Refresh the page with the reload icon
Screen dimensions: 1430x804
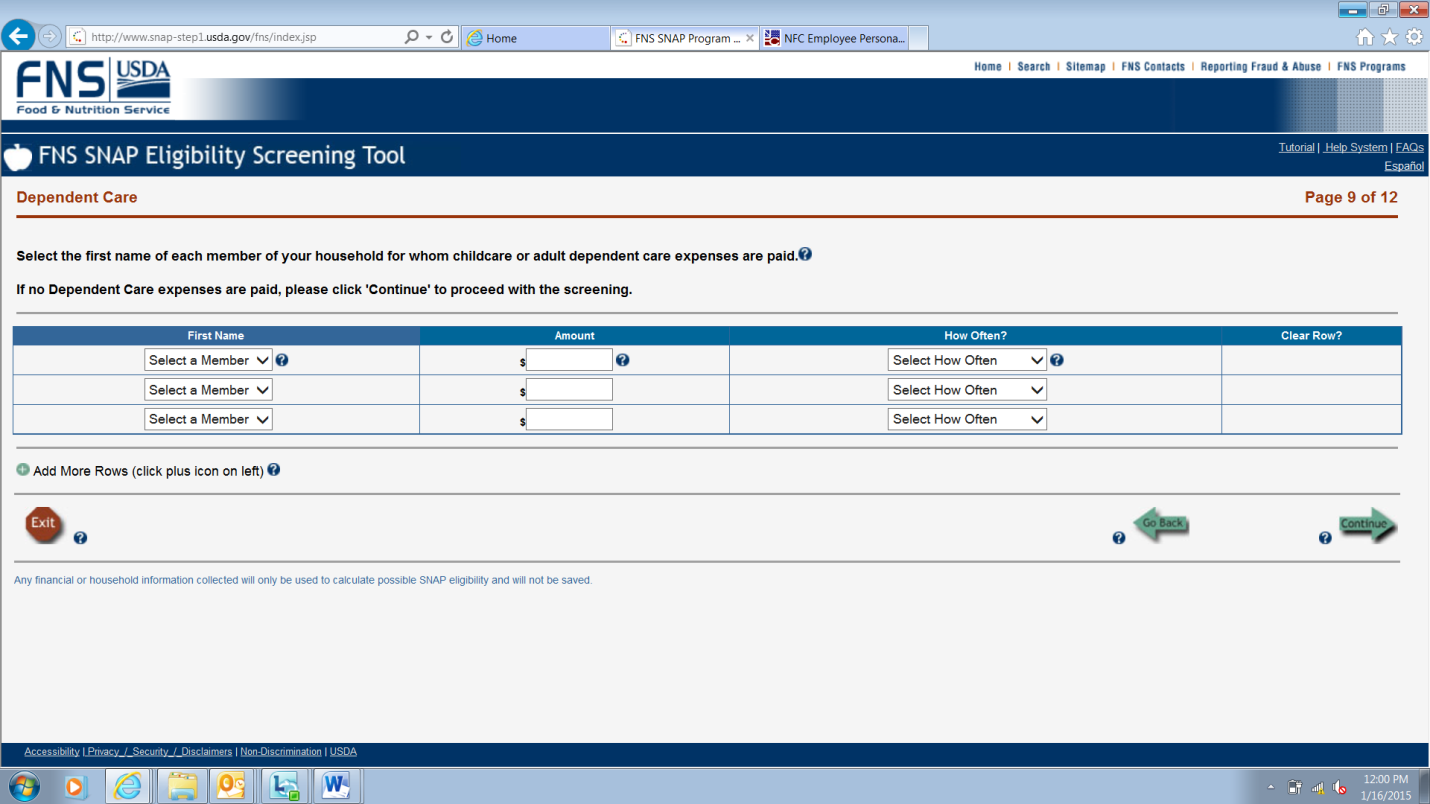(447, 37)
